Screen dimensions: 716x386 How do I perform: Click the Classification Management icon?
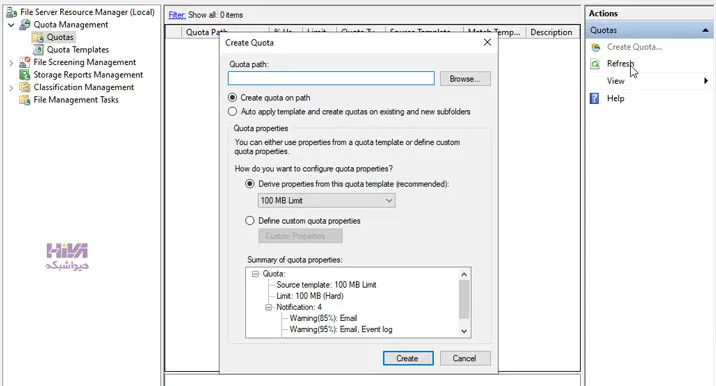pos(25,87)
